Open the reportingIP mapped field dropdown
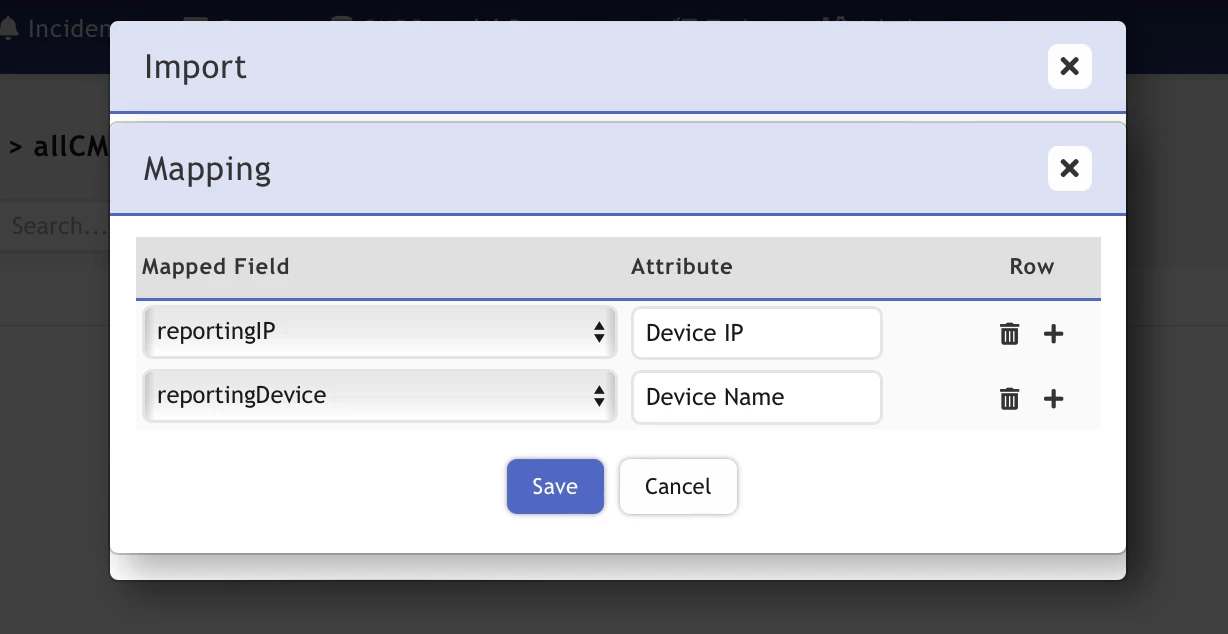 (x=379, y=332)
